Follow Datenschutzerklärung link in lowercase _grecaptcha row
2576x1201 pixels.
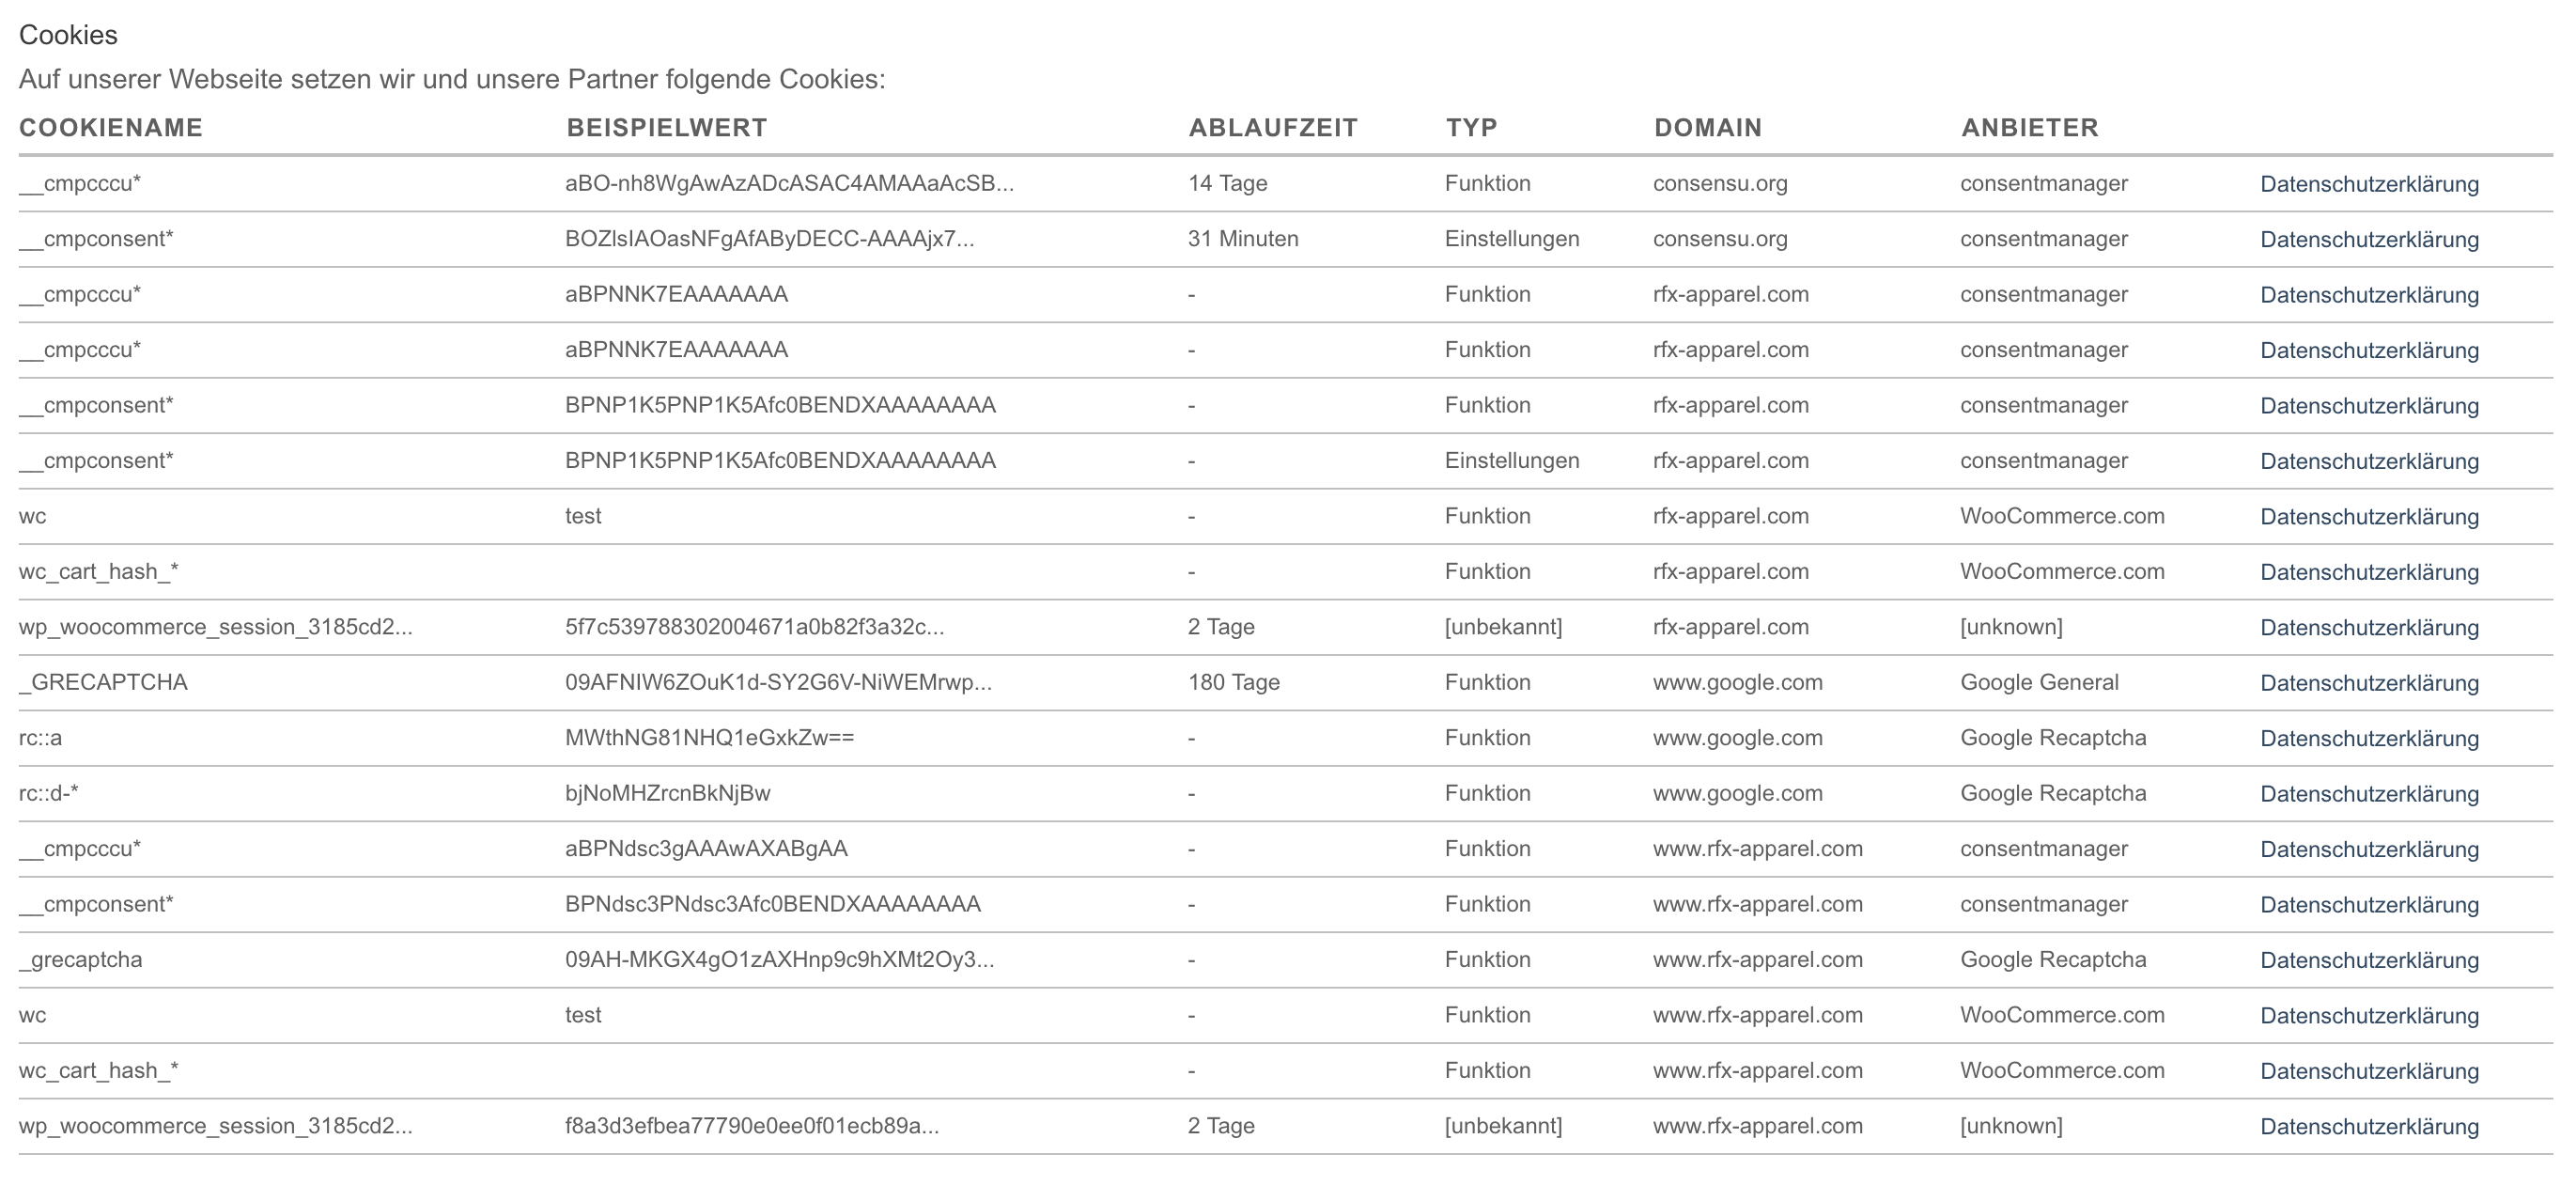coord(2369,960)
